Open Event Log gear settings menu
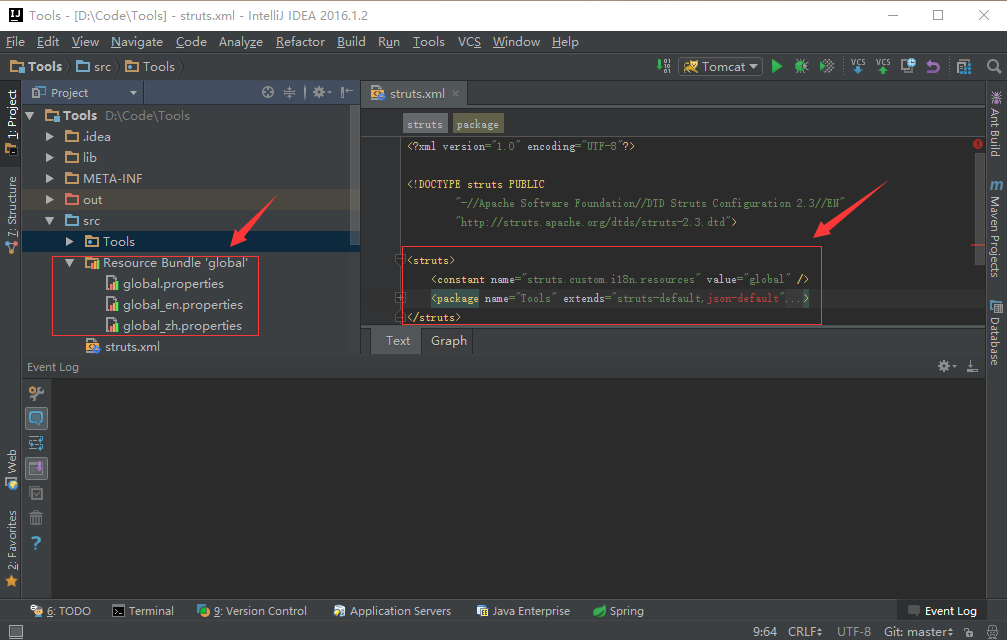This screenshot has width=1007, height=640. [946, 366]
